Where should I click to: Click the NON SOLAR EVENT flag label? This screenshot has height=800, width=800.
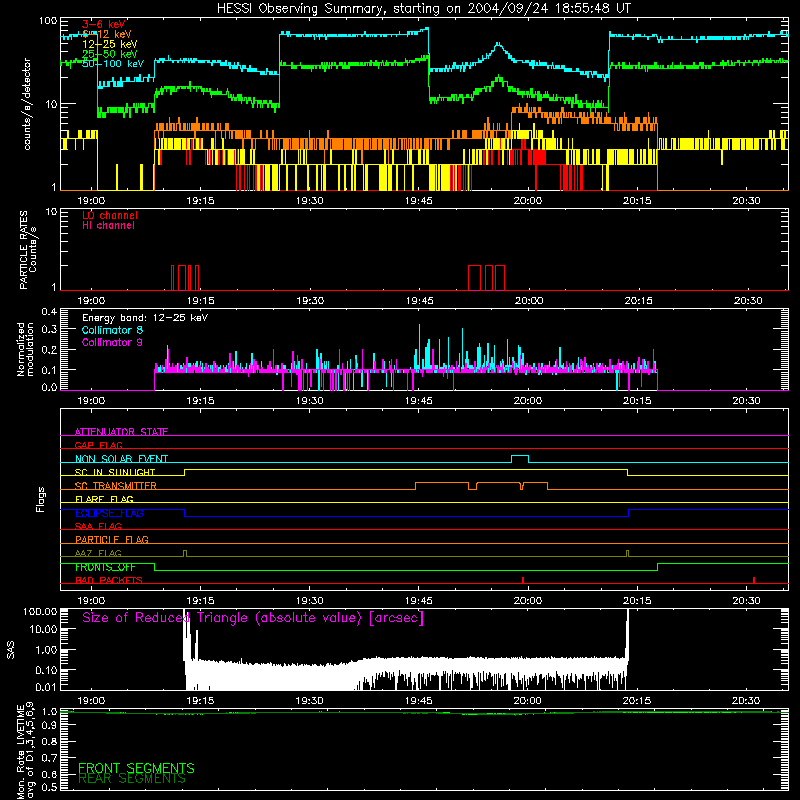[121, 459]
